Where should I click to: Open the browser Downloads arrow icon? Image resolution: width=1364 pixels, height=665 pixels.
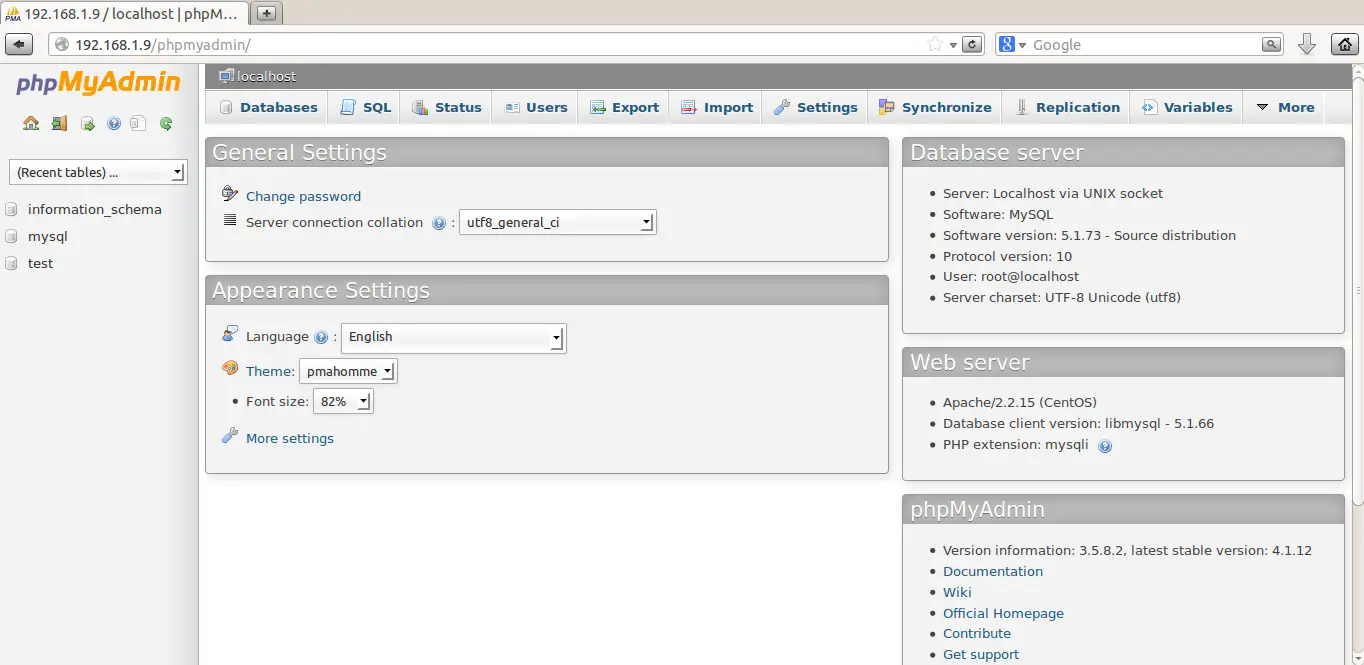(x=1306, y=44)
